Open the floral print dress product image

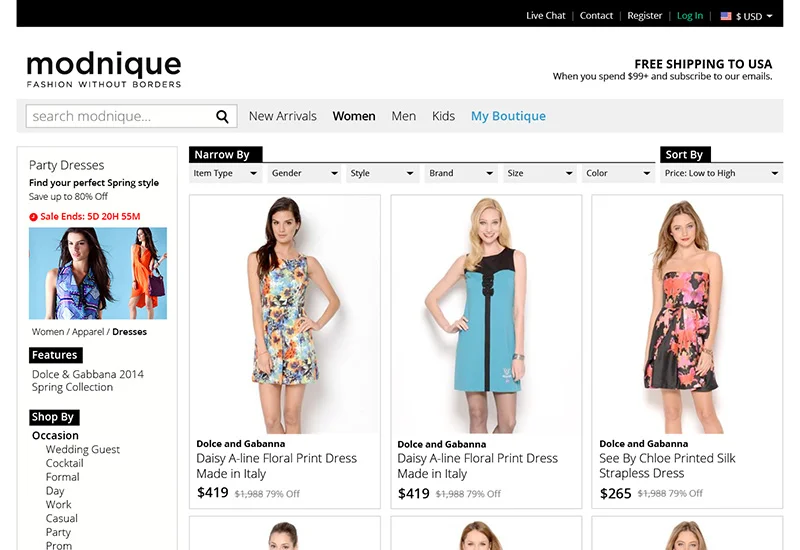pos(285,314)
